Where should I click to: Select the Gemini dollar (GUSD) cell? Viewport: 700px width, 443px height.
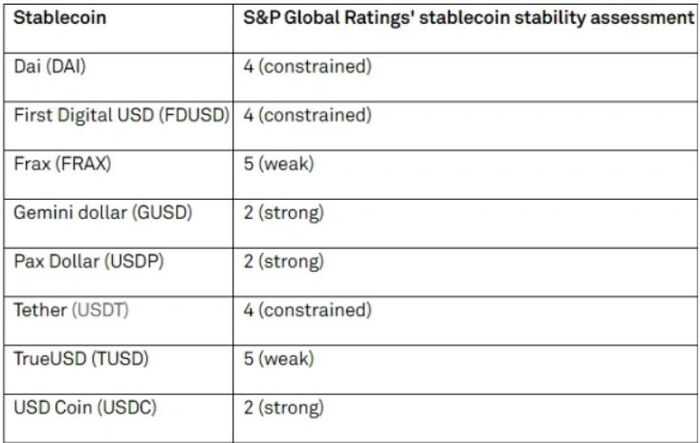(x=103, y=213)
